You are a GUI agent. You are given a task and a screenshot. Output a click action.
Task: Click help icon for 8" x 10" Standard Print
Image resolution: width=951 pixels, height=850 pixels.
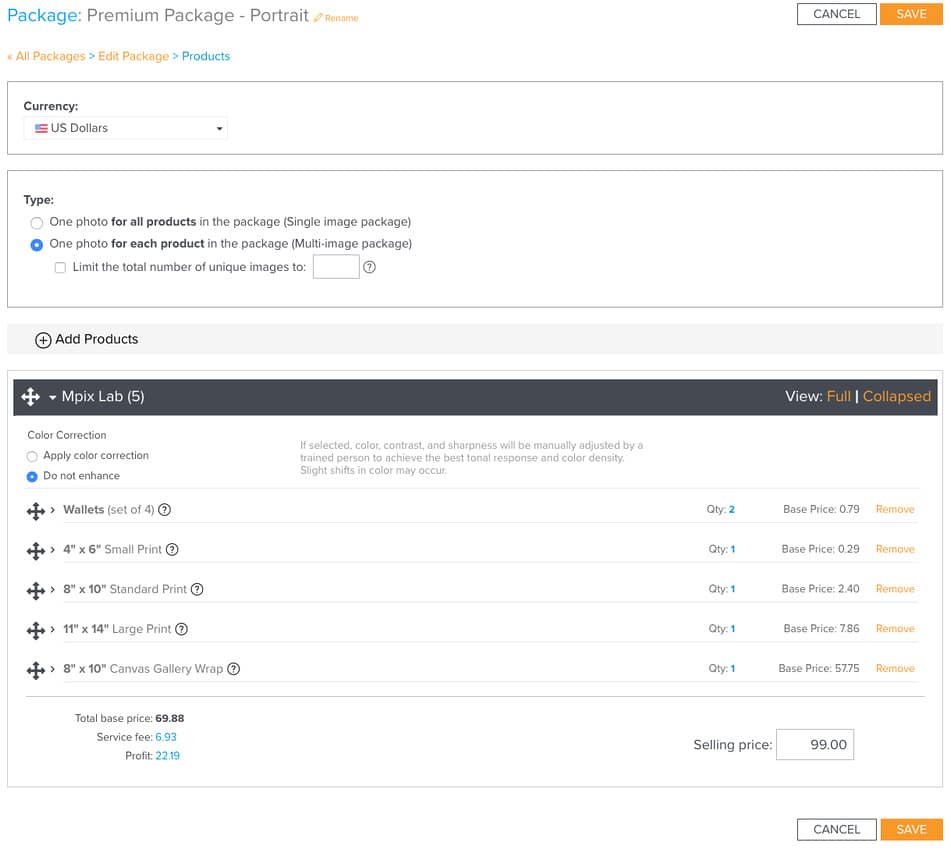(x=197, y=590)
